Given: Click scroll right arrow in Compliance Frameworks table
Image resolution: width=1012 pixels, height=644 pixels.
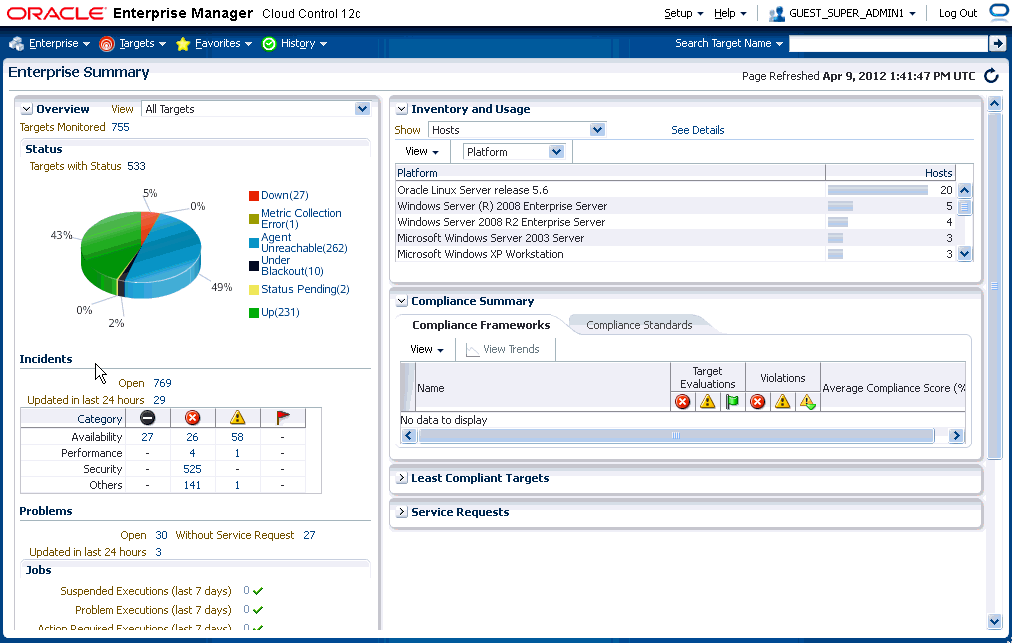Looking at the screenshot, I should (x=956, y=436).
